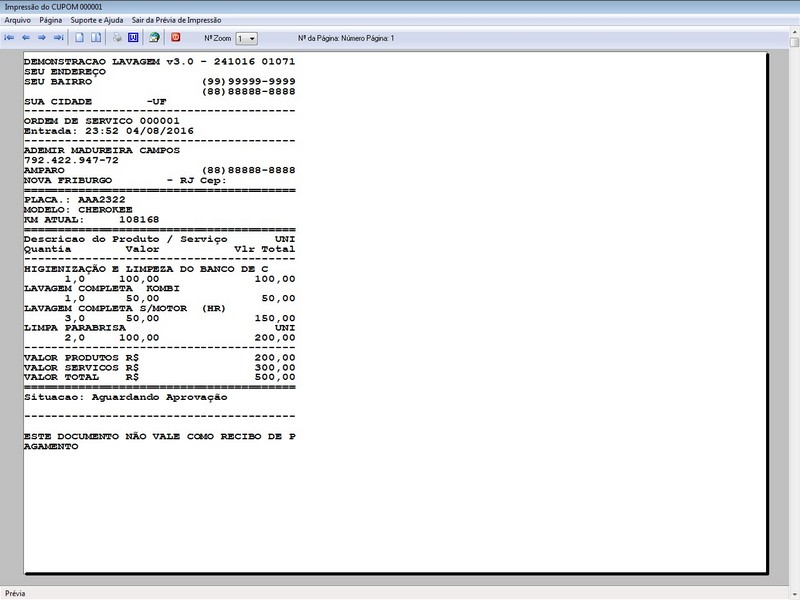This screenshot has height=600, width=800.
Task: Click LAVAGEM COMPLETA S/MOTOR (HR) line
Action: coord(124,309)
